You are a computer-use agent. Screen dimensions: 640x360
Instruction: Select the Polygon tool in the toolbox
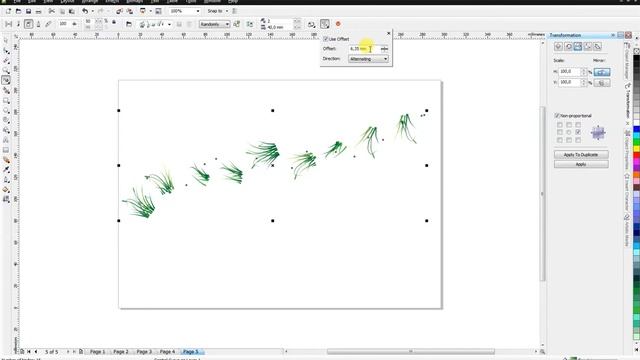(x=6, y=120)
